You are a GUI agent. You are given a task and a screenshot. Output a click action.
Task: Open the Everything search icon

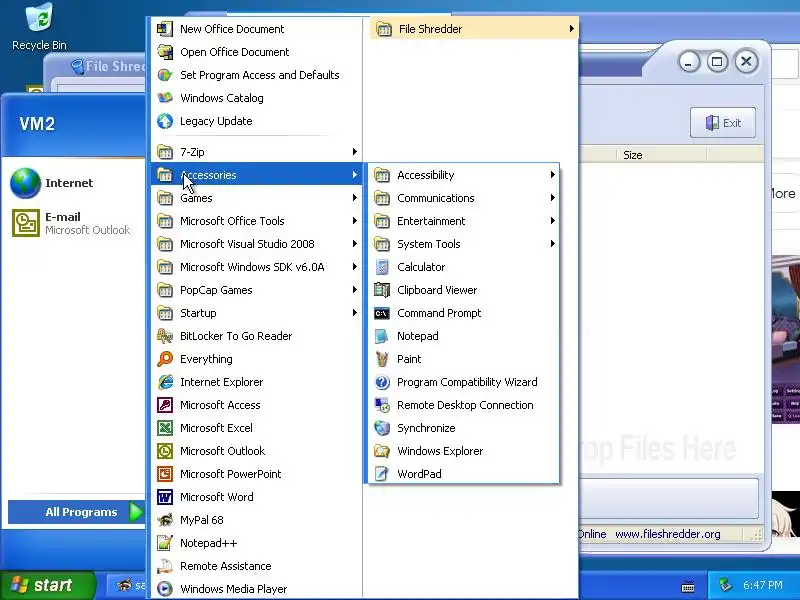tap(165, 359)
